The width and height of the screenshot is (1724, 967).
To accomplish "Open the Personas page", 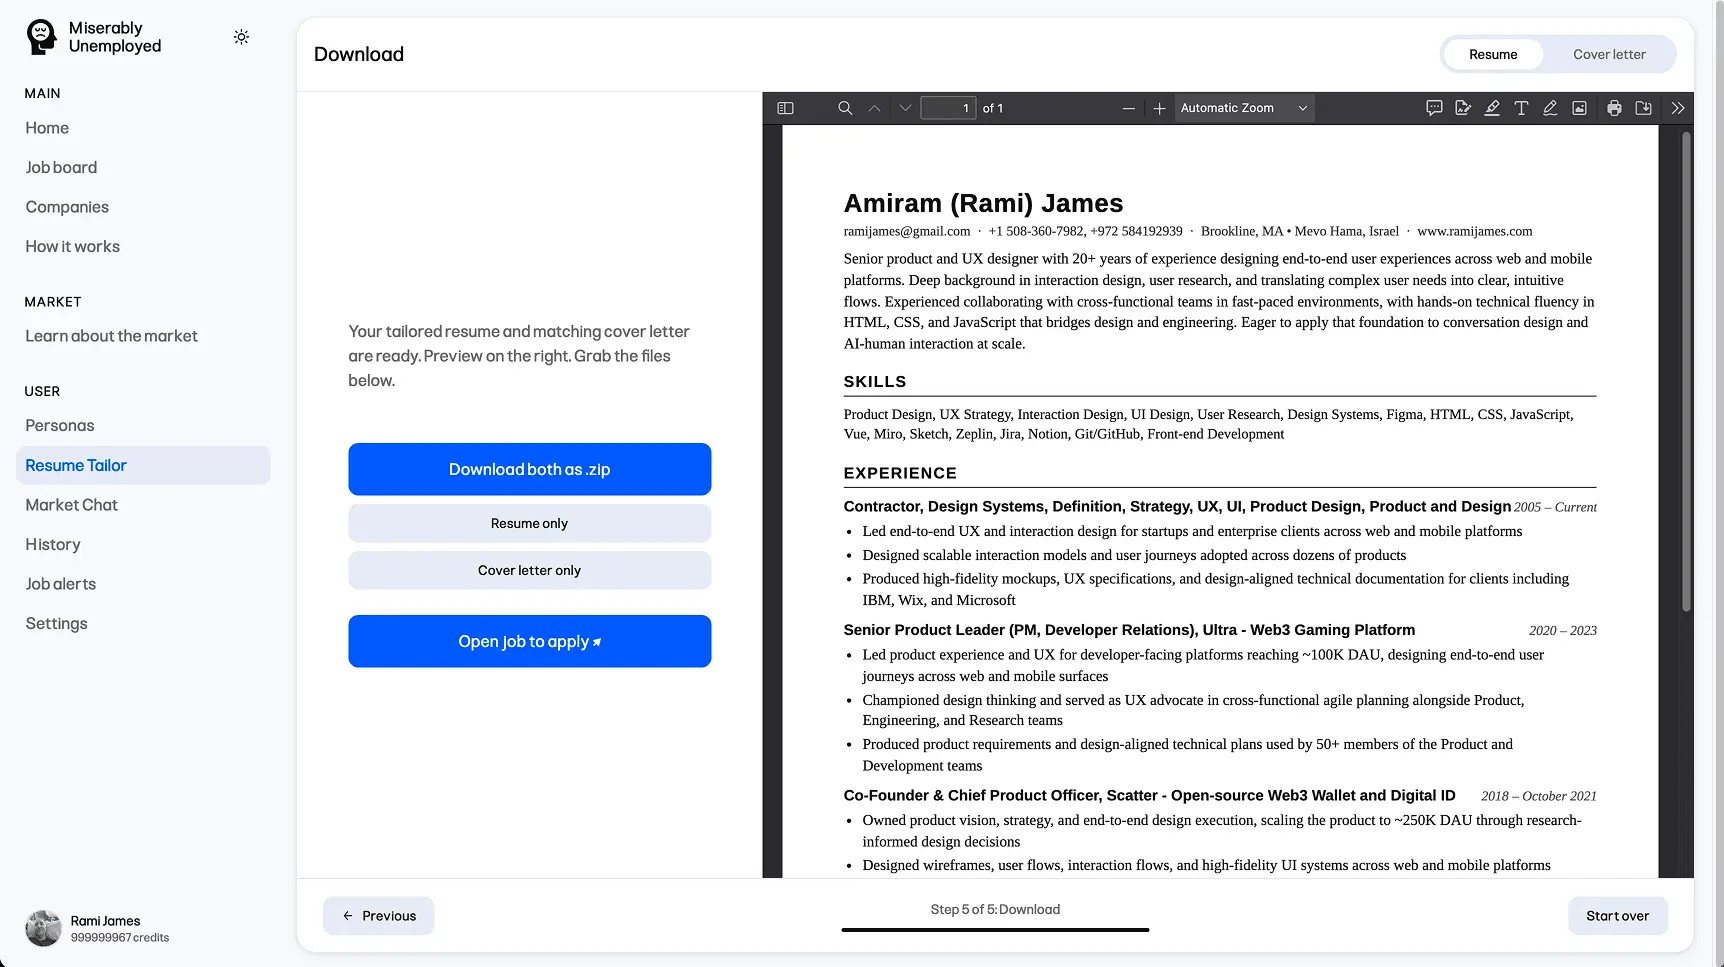I will tap(60, 425).
